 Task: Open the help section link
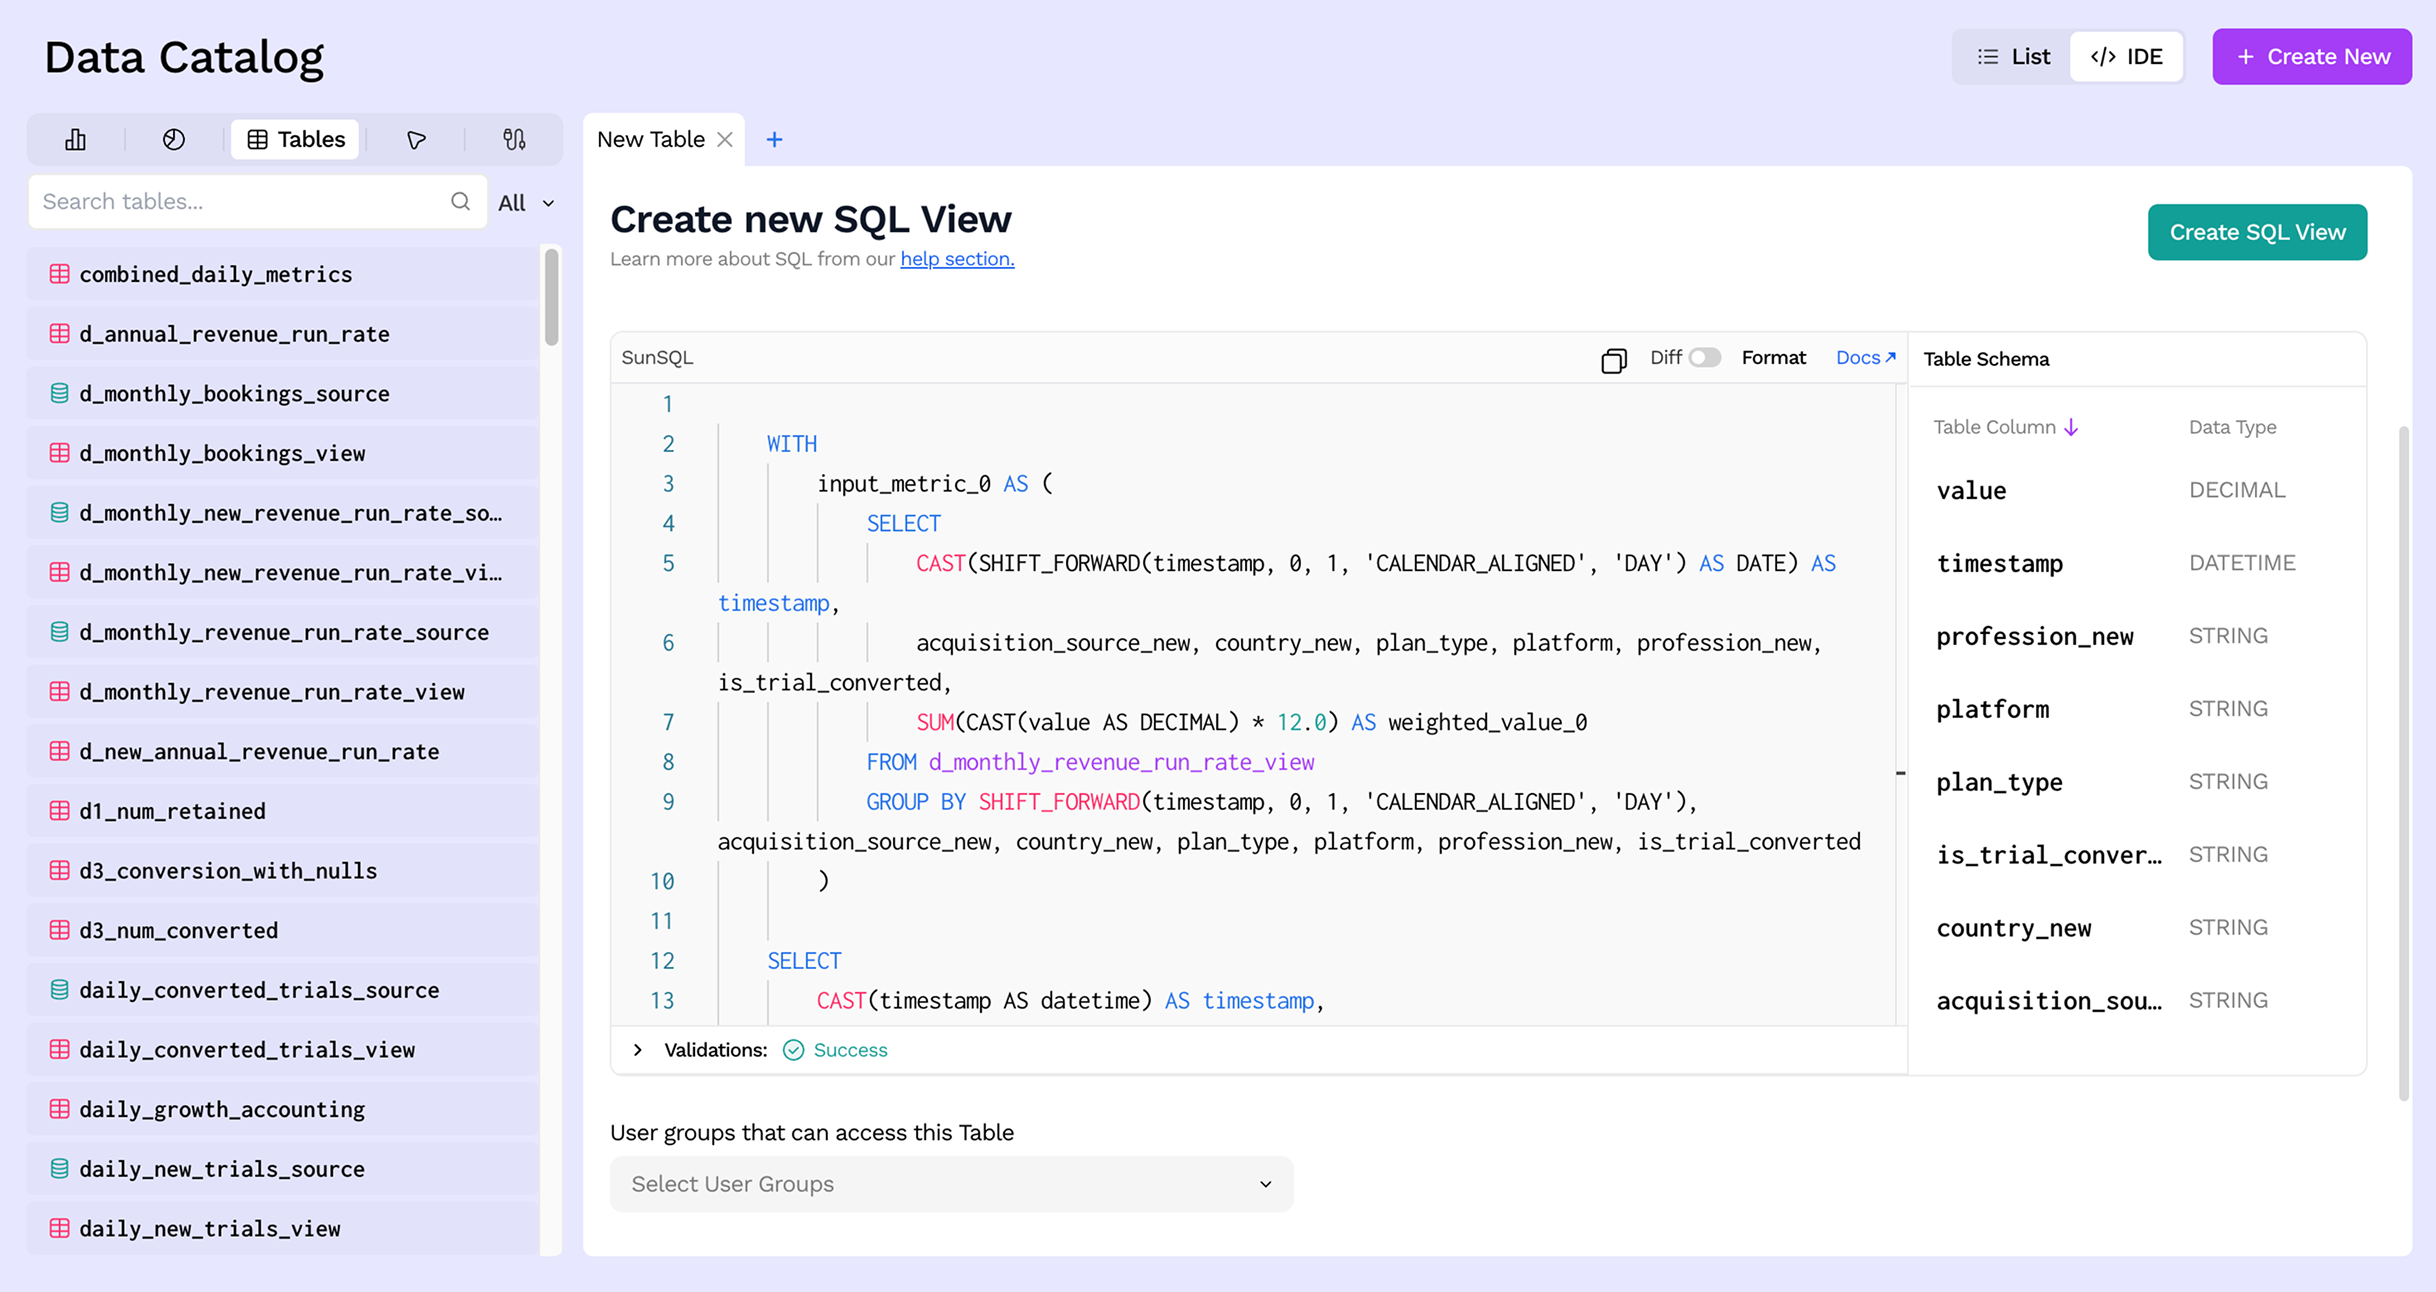956,258
